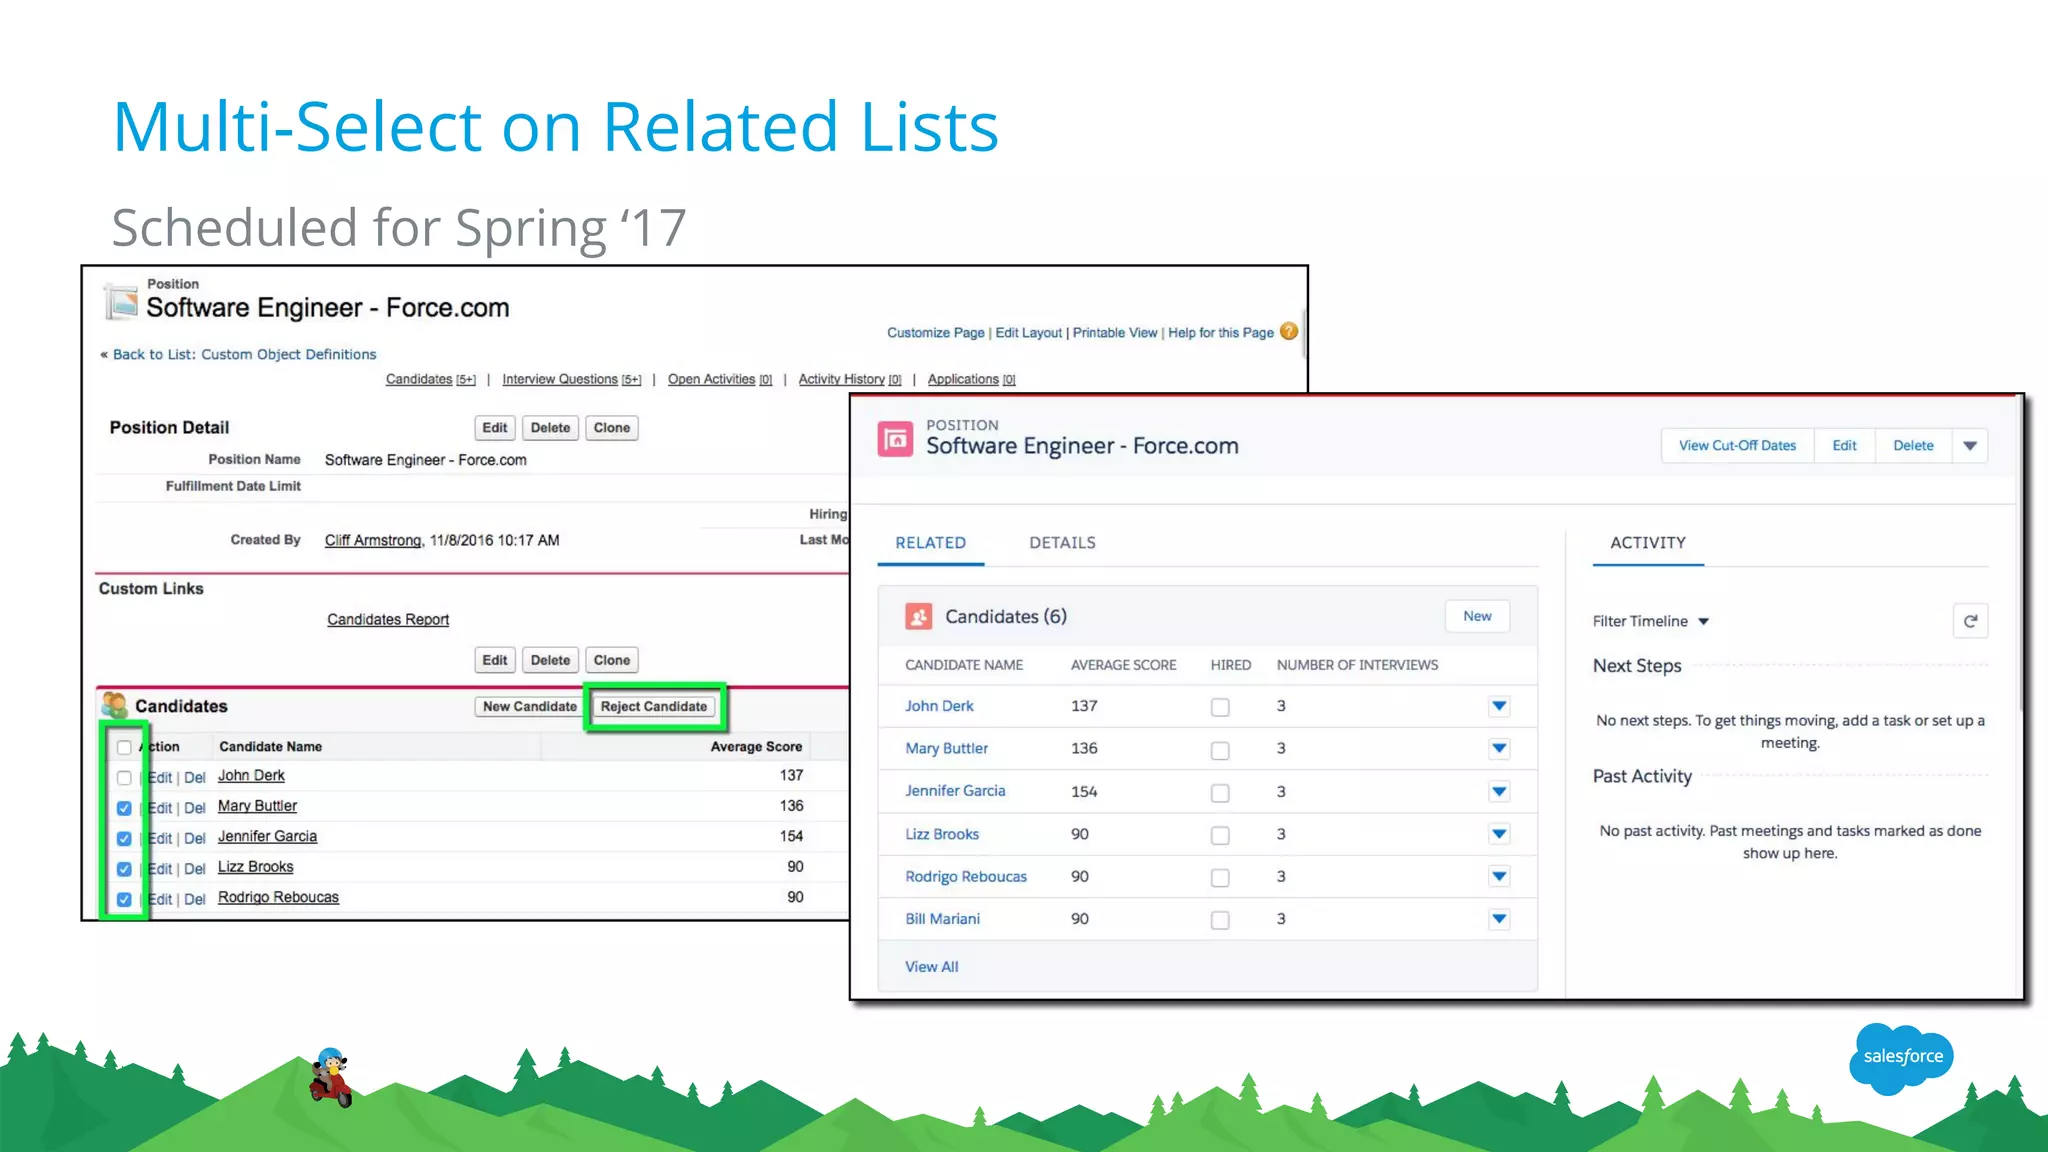This screenshot has width=2048, height=1152.
Task: Click the Help for this Page question icon
Action: [1289, 331]
